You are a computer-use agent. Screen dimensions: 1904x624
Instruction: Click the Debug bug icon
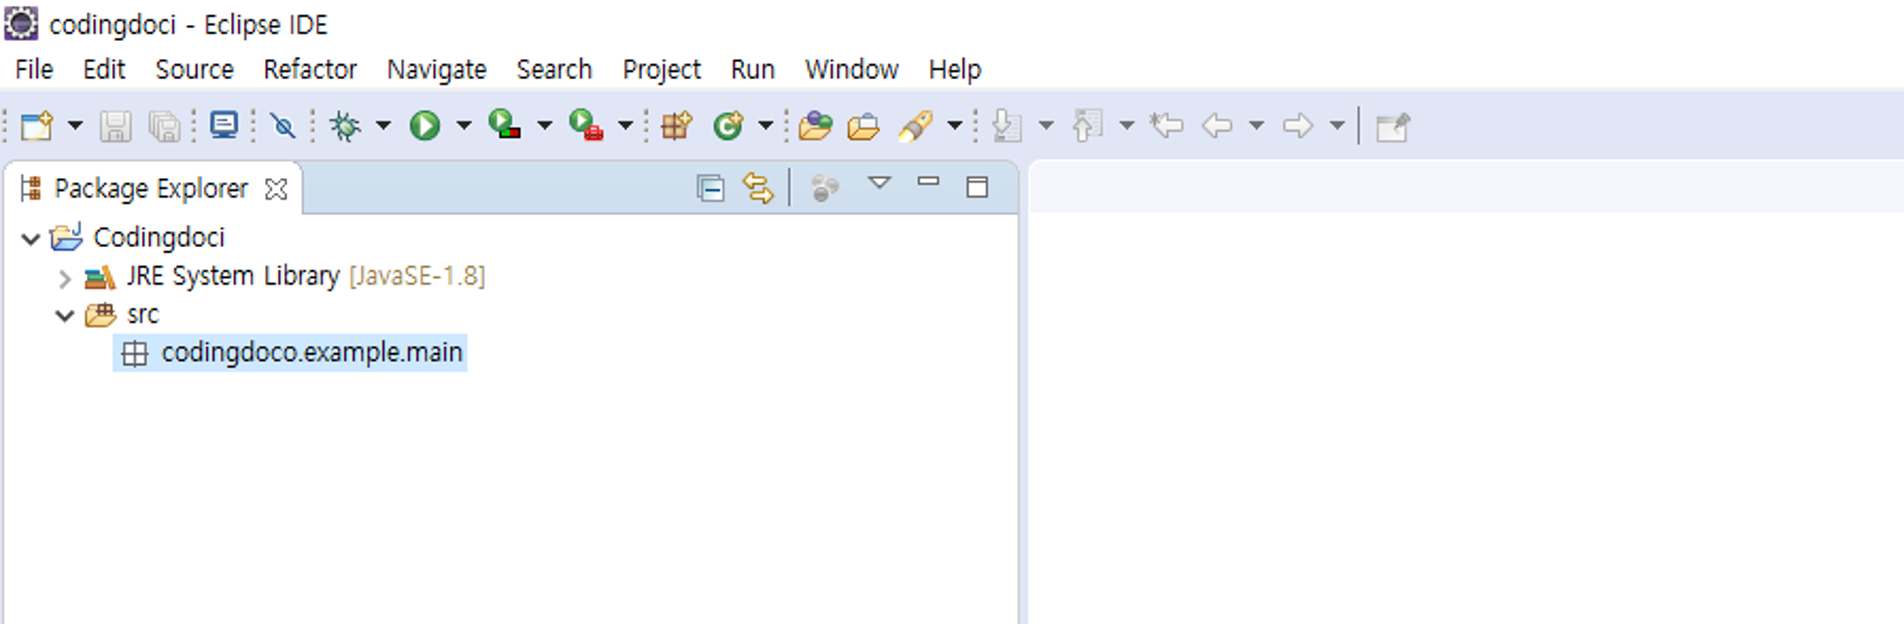coord(346,126)
